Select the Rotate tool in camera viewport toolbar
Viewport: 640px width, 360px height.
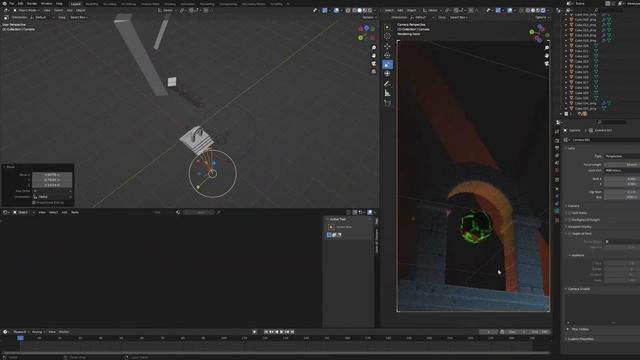[387, 55]
